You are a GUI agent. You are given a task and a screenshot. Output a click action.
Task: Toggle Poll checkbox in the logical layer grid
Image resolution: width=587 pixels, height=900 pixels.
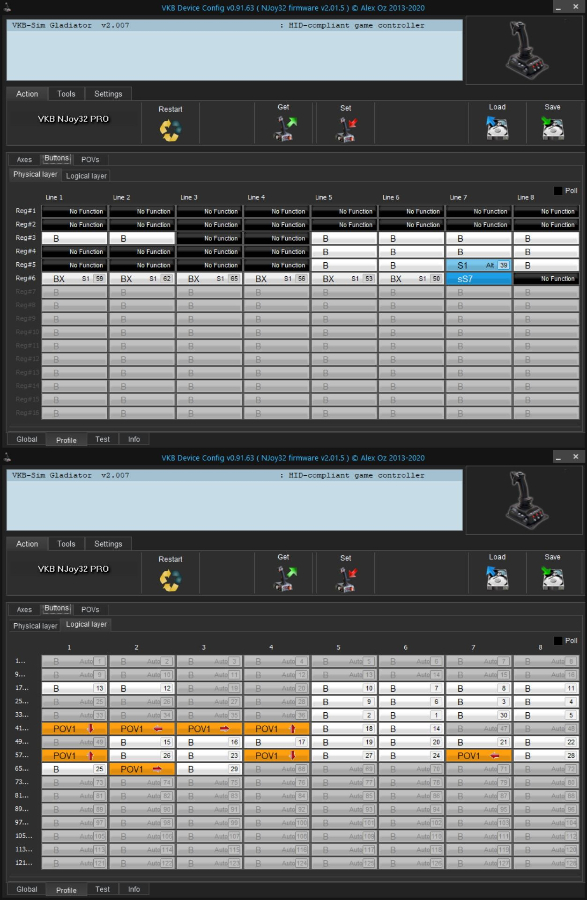click(x=558, y=641)
